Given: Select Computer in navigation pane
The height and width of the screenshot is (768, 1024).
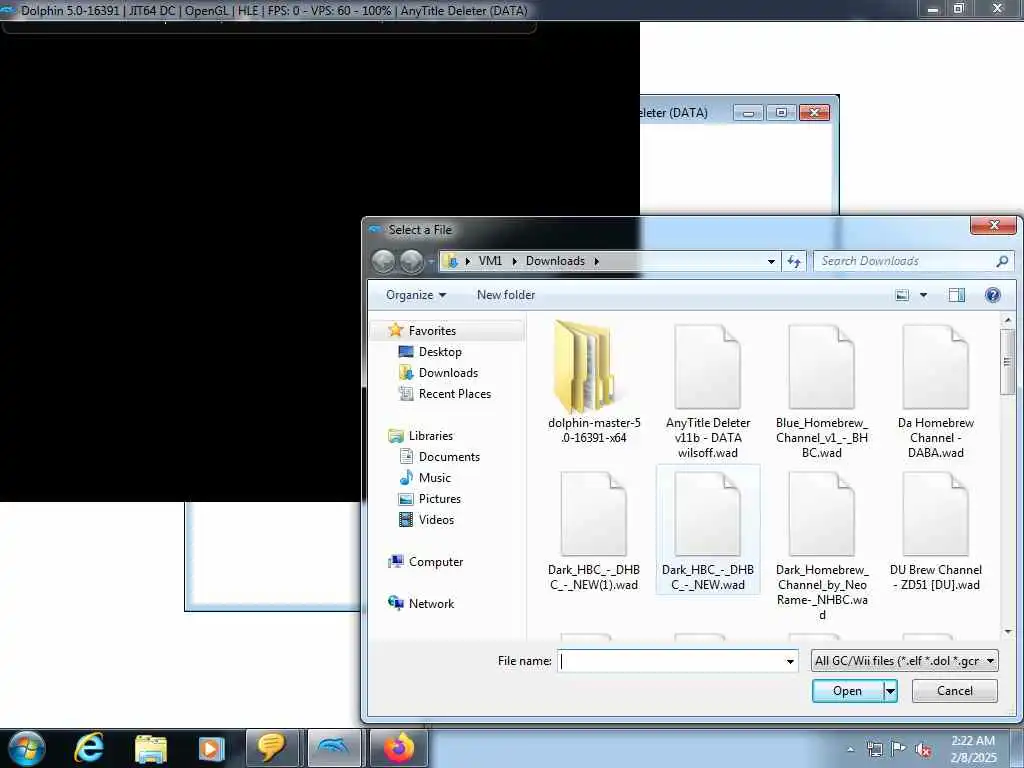Looking at the screenshot, I should pyautogui.click(x=436, y=562).
